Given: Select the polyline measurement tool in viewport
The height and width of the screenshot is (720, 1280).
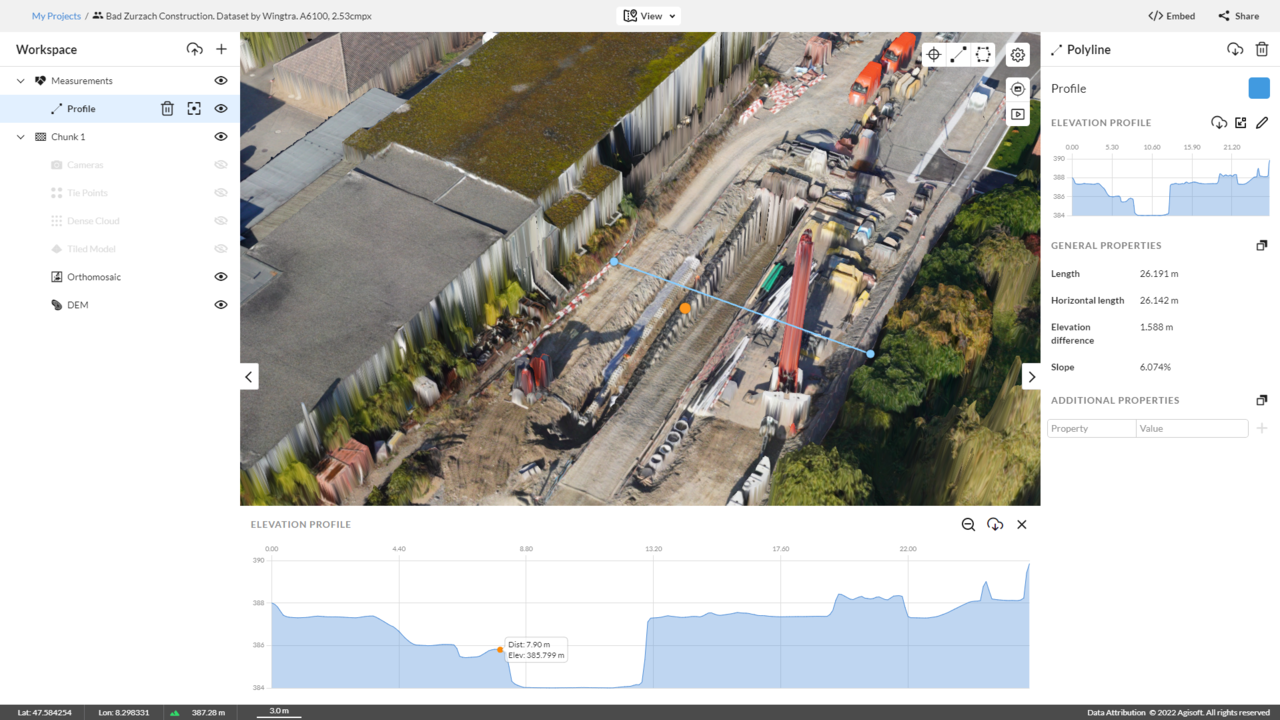Looking at the screenshot, I should pyautogui.click(x=958, y=55).
